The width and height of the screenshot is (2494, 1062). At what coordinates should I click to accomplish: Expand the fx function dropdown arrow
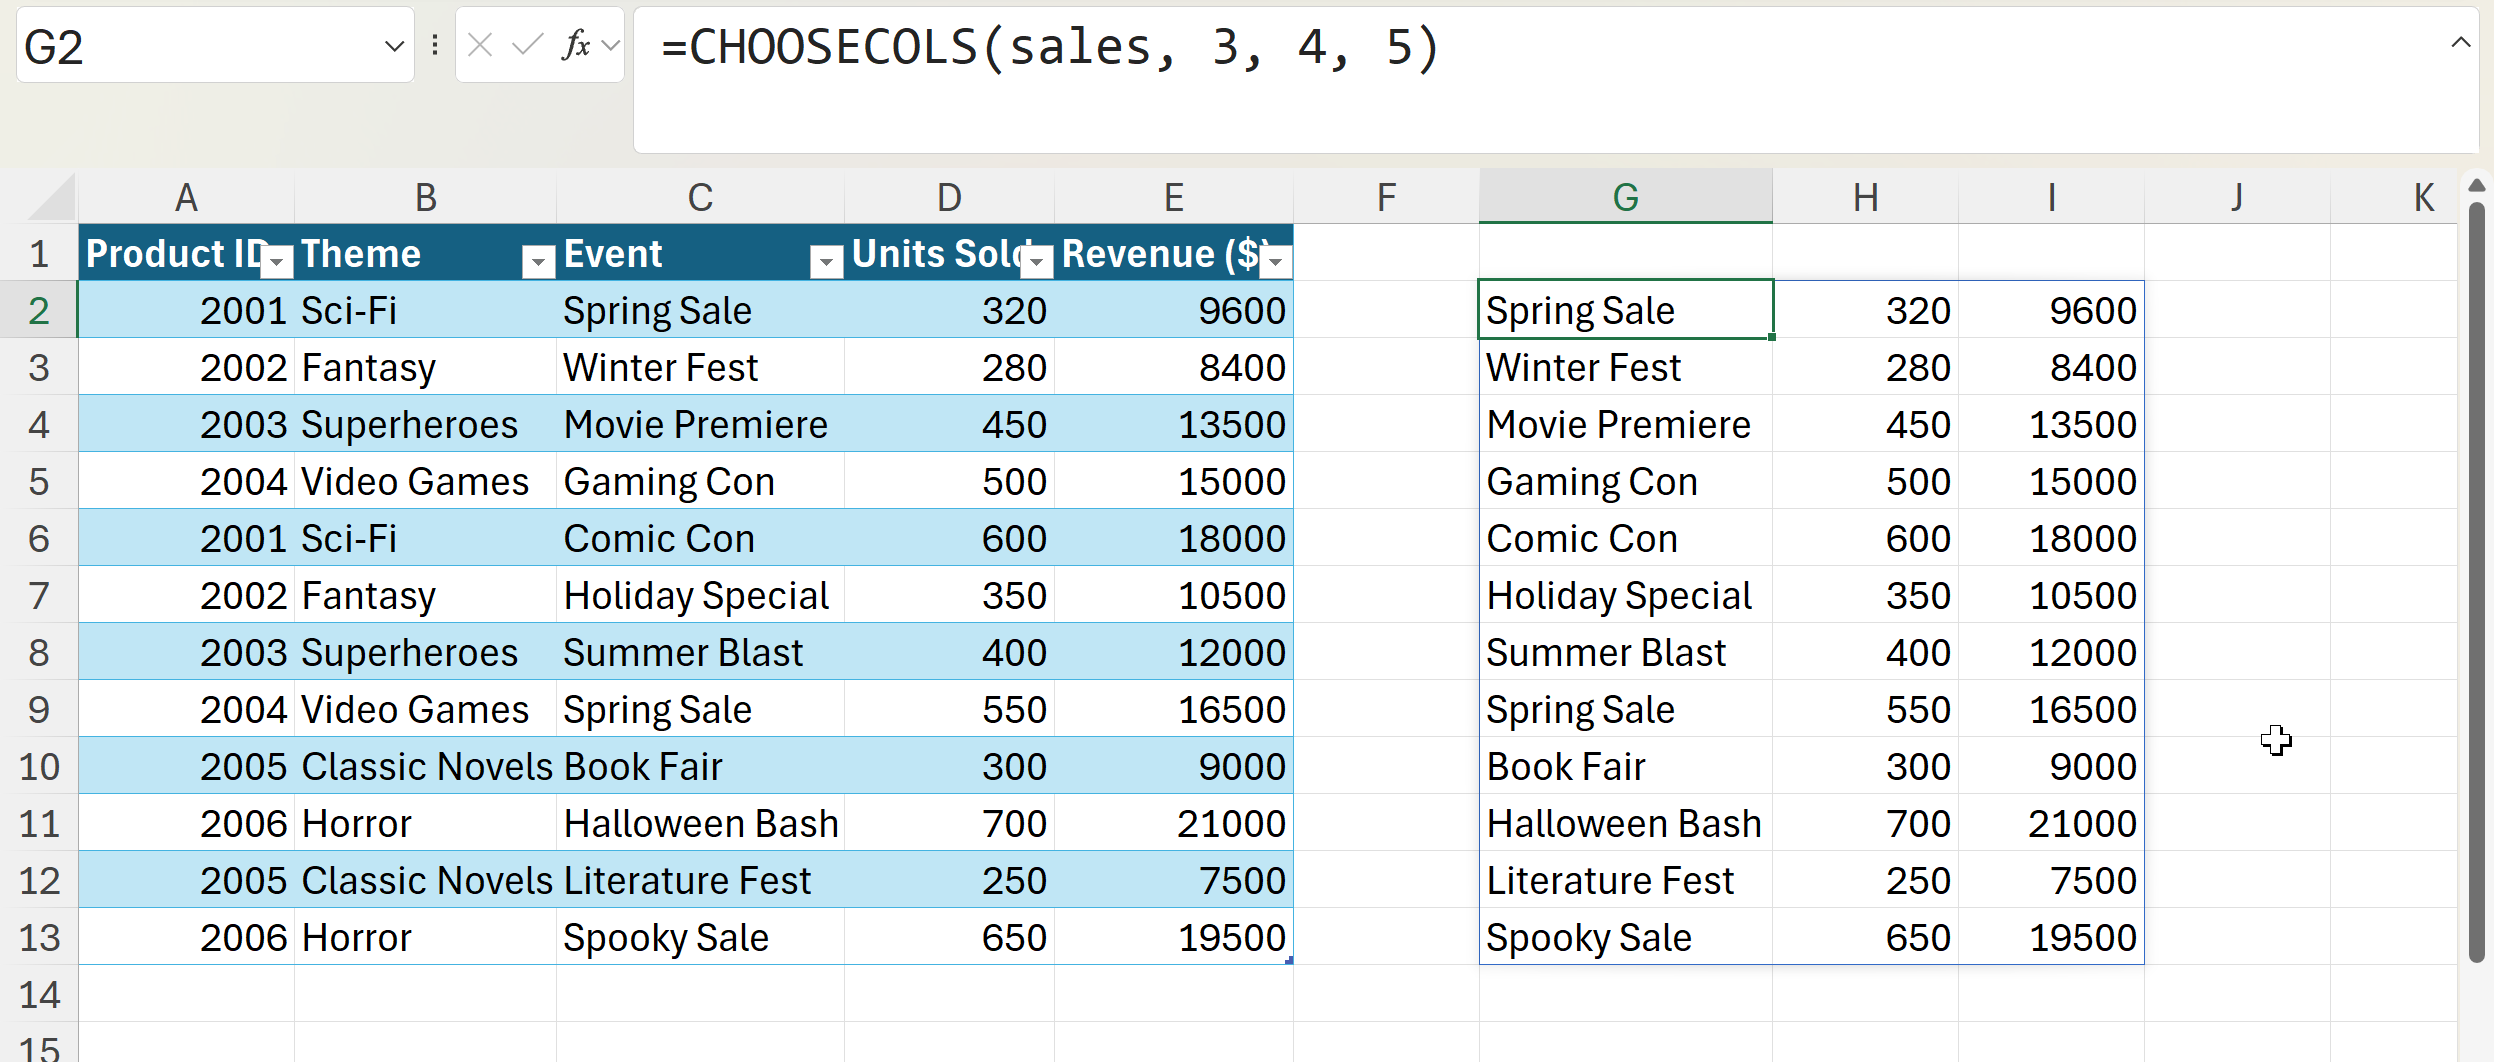[x=611, y=45]
